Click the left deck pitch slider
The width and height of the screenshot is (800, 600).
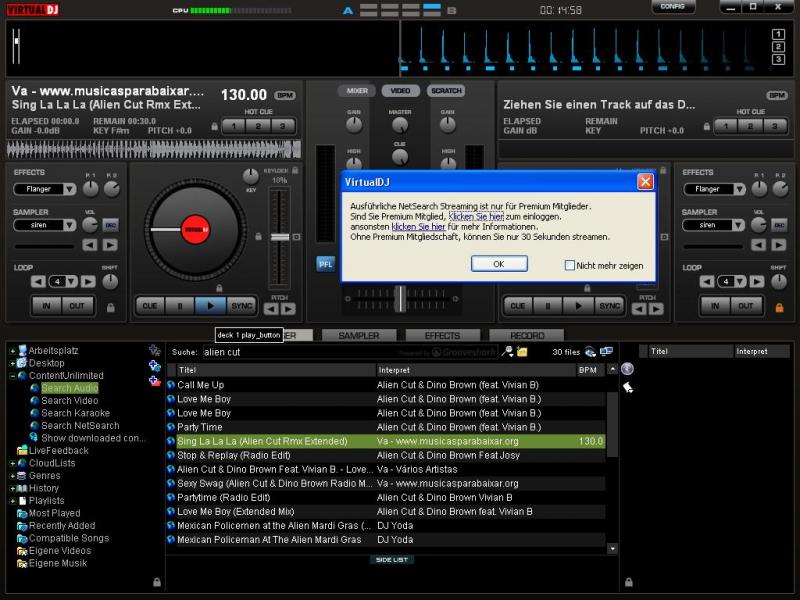[x=279, y=236]
